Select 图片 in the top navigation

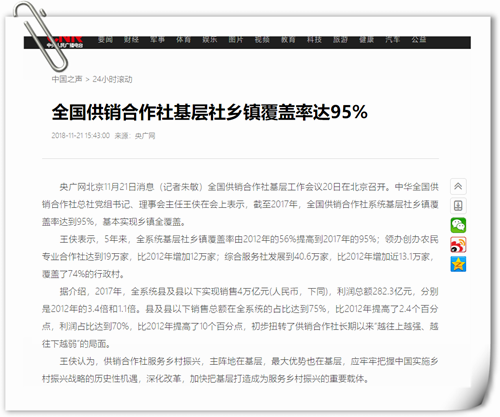(236, 40)
